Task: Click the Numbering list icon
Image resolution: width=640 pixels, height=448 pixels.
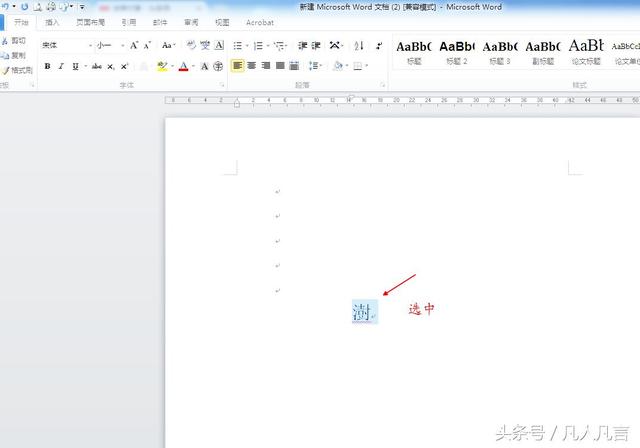Action: (258, 46)
